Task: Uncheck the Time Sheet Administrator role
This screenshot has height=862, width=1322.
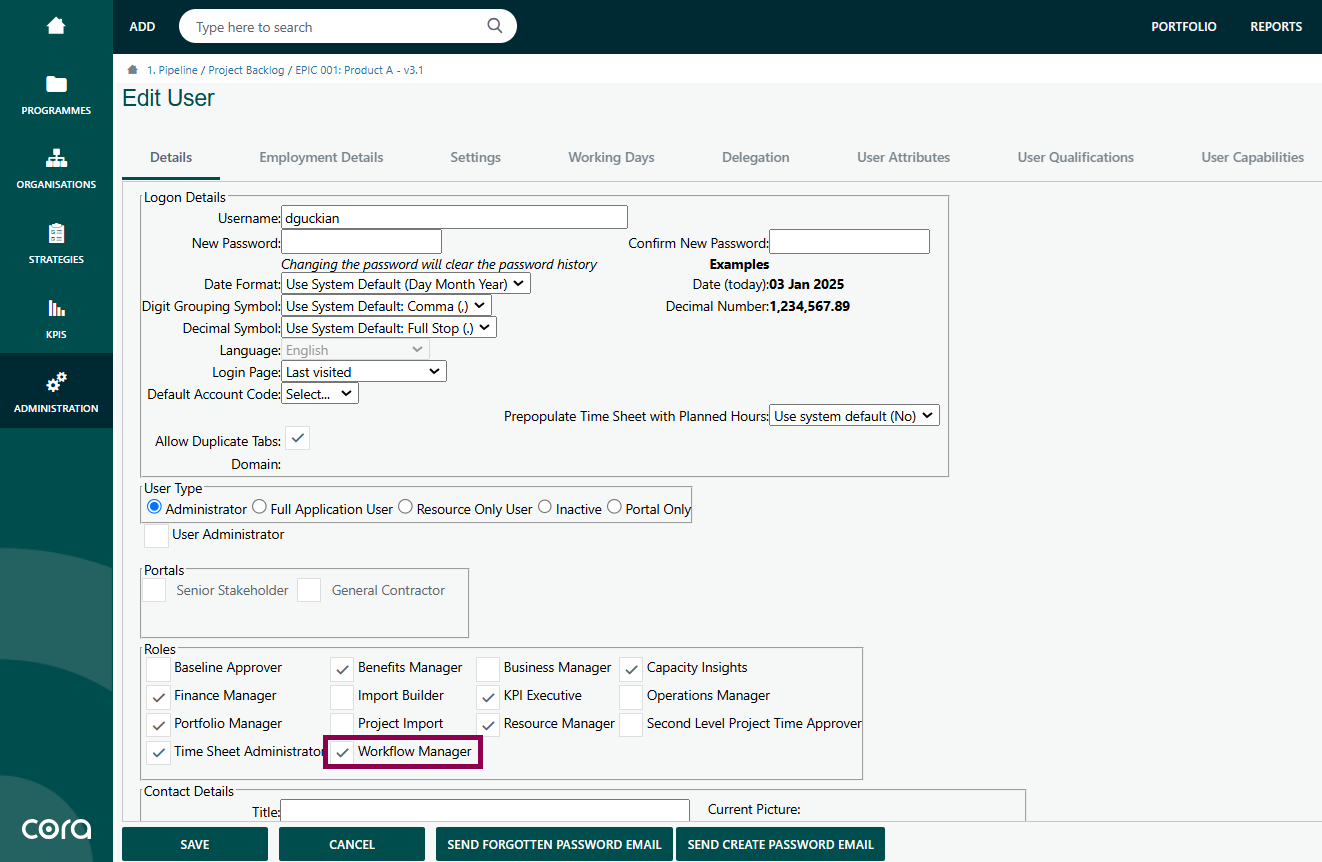Action: 158,753
